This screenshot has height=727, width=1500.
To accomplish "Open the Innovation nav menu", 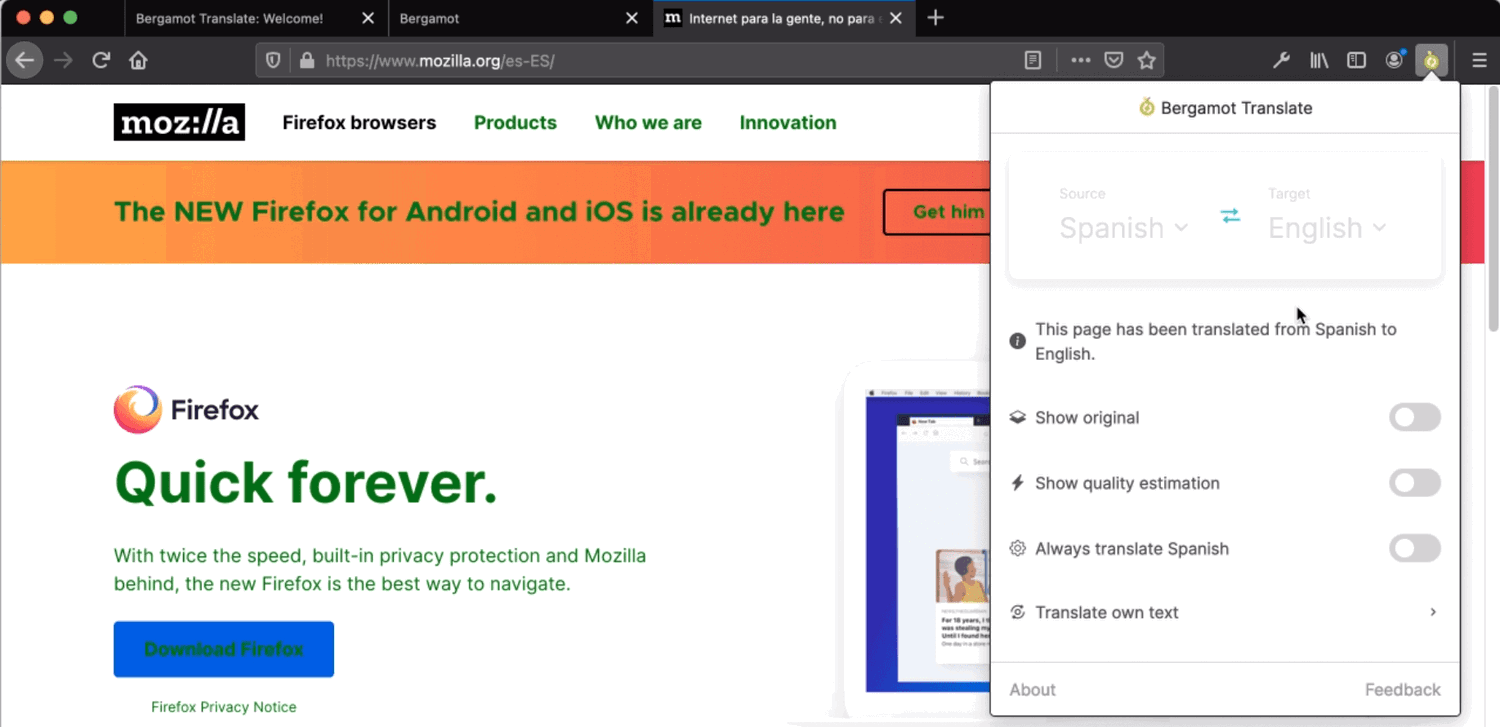I will 788,123.
